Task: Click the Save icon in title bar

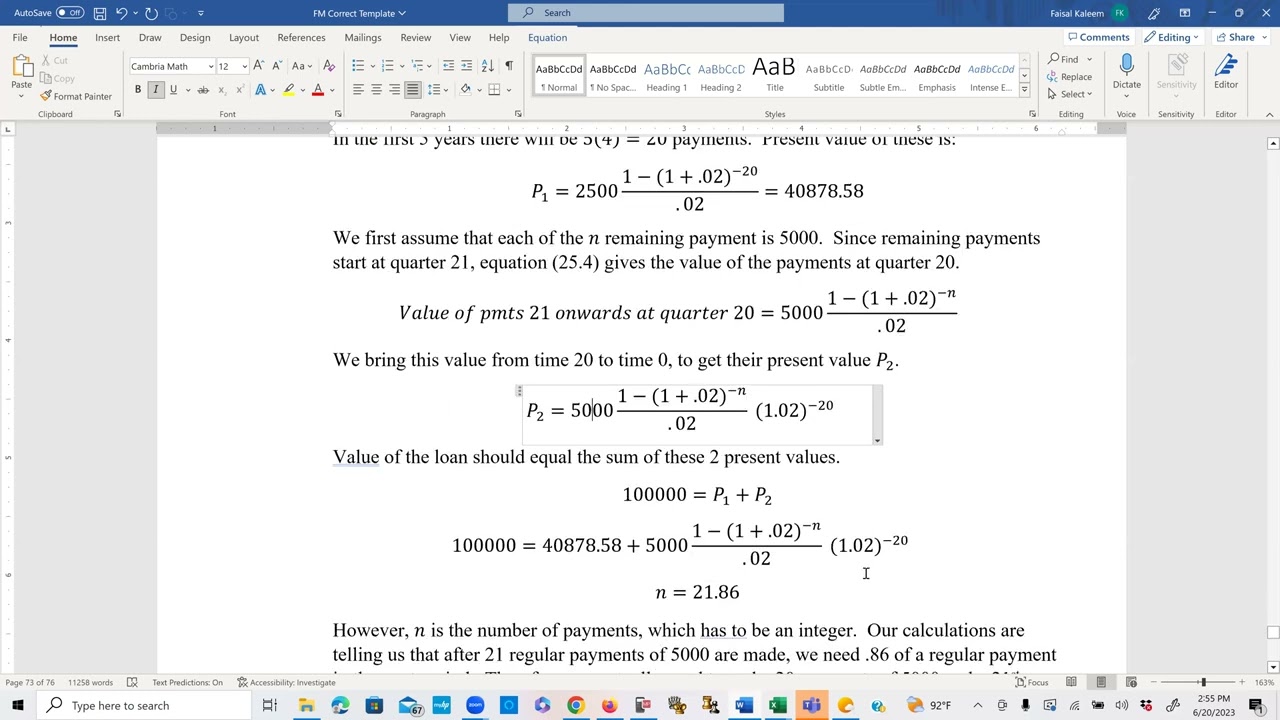Action: [x=100, y=13]
